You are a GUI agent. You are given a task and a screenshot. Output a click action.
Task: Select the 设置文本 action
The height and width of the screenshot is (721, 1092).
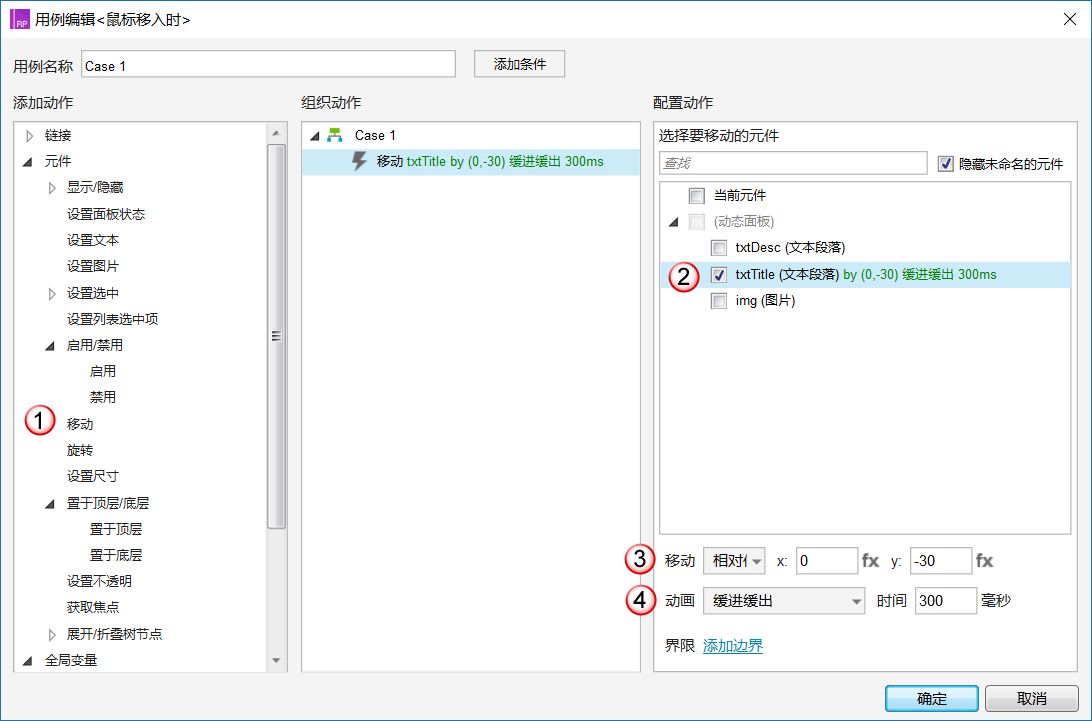(x=93, y=240)
